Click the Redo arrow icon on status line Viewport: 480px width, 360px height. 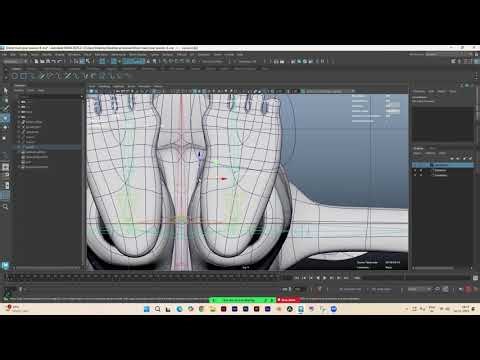(60, 61)
